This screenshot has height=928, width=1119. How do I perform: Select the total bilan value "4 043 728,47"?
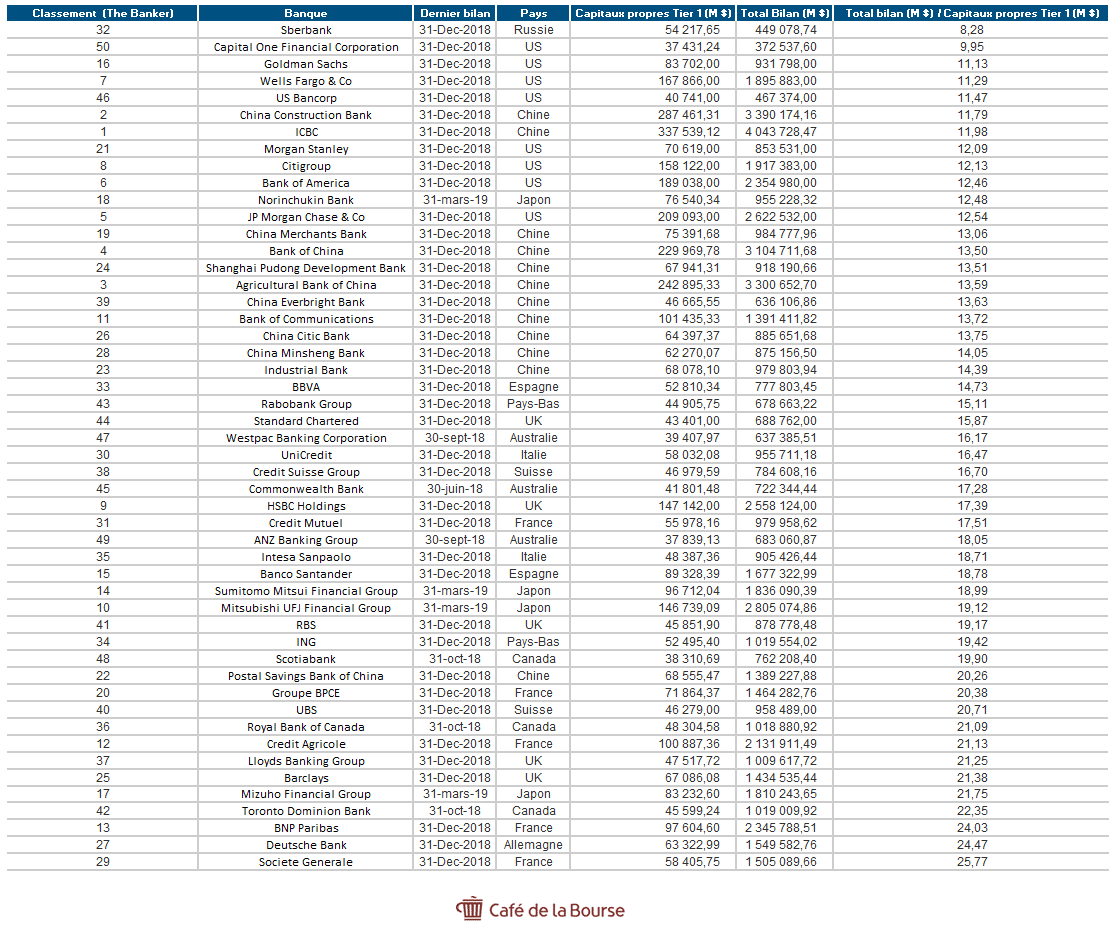[x=781, y=132]
